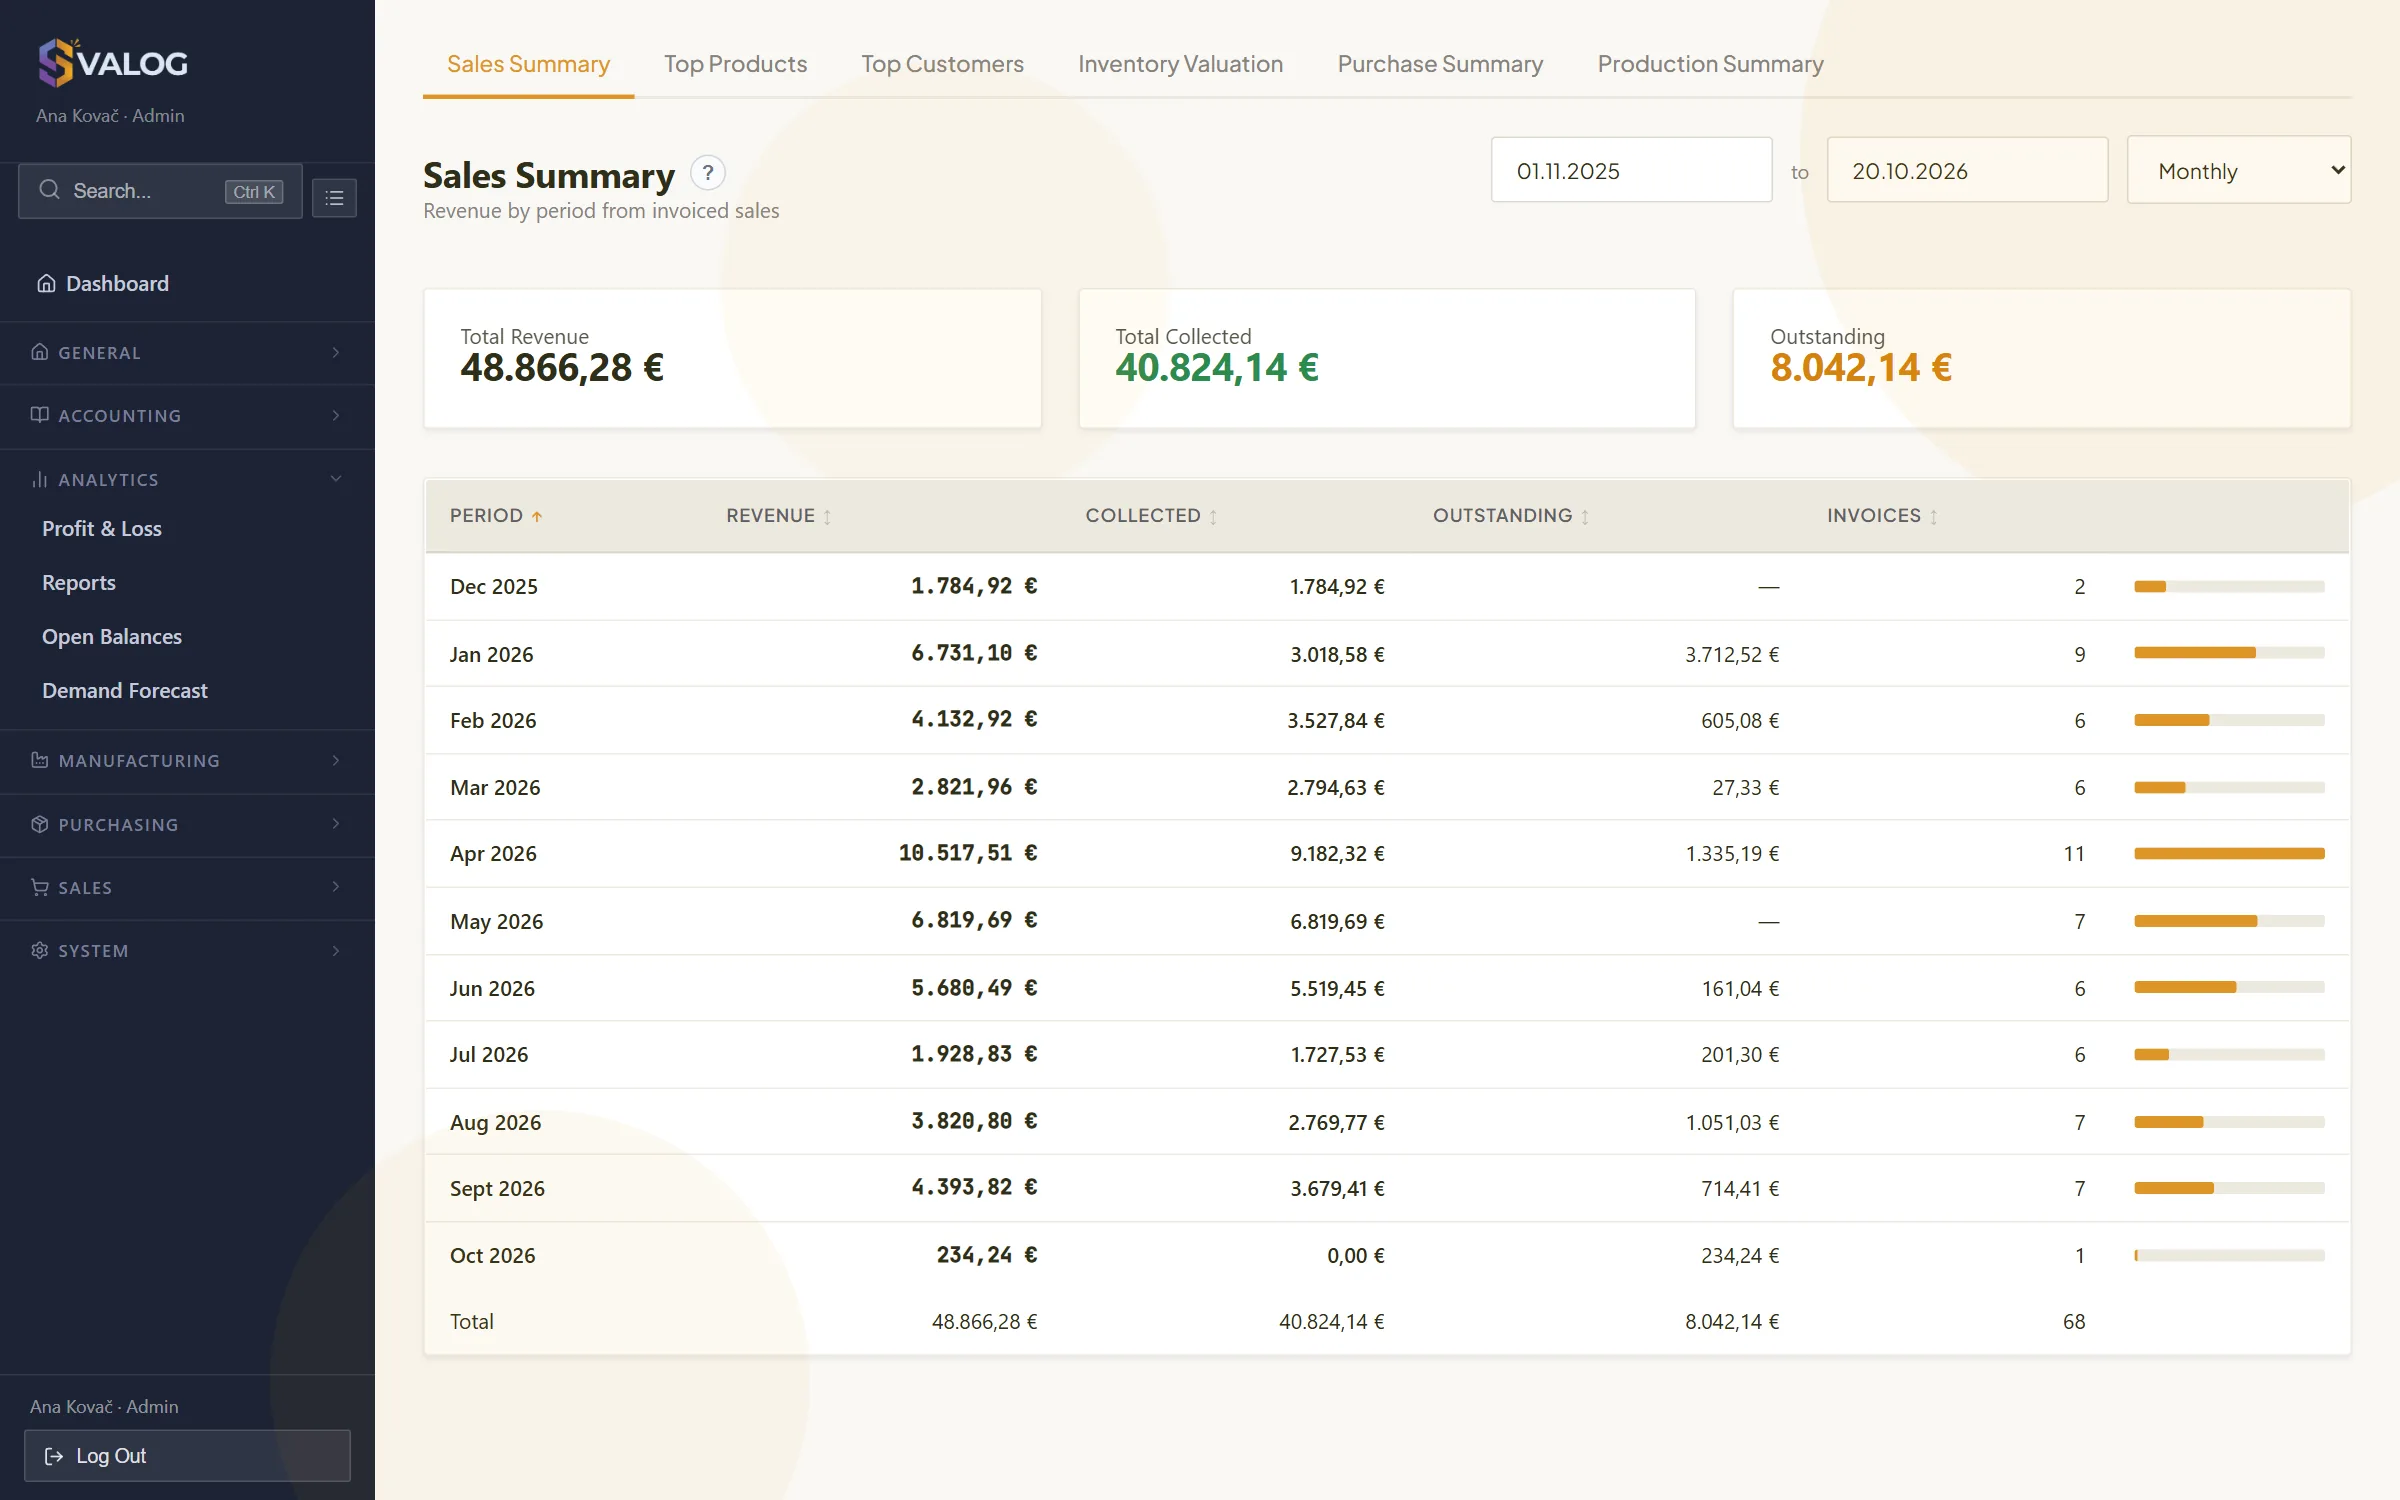
Task: Click the search magnifier icon
Action: pyautogui.click(x=49, y=190)
